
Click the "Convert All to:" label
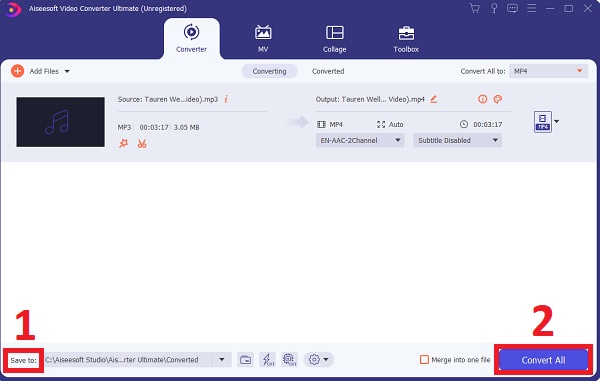pos(483,71)
